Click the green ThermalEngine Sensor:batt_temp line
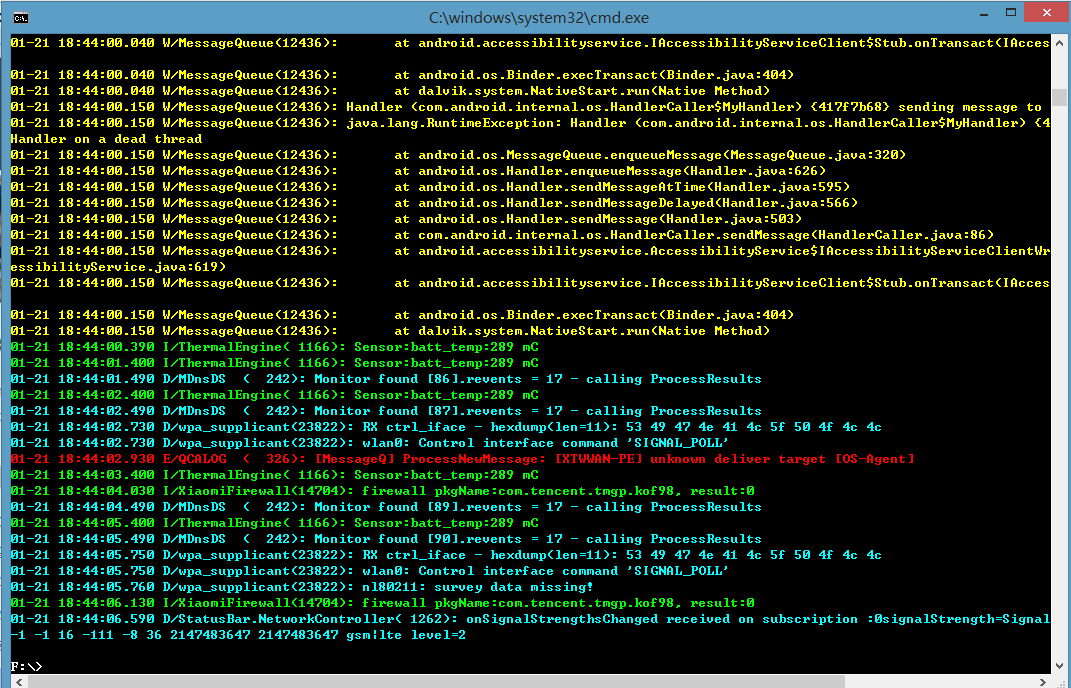1071x688 pixels. [x=300, y=347]
